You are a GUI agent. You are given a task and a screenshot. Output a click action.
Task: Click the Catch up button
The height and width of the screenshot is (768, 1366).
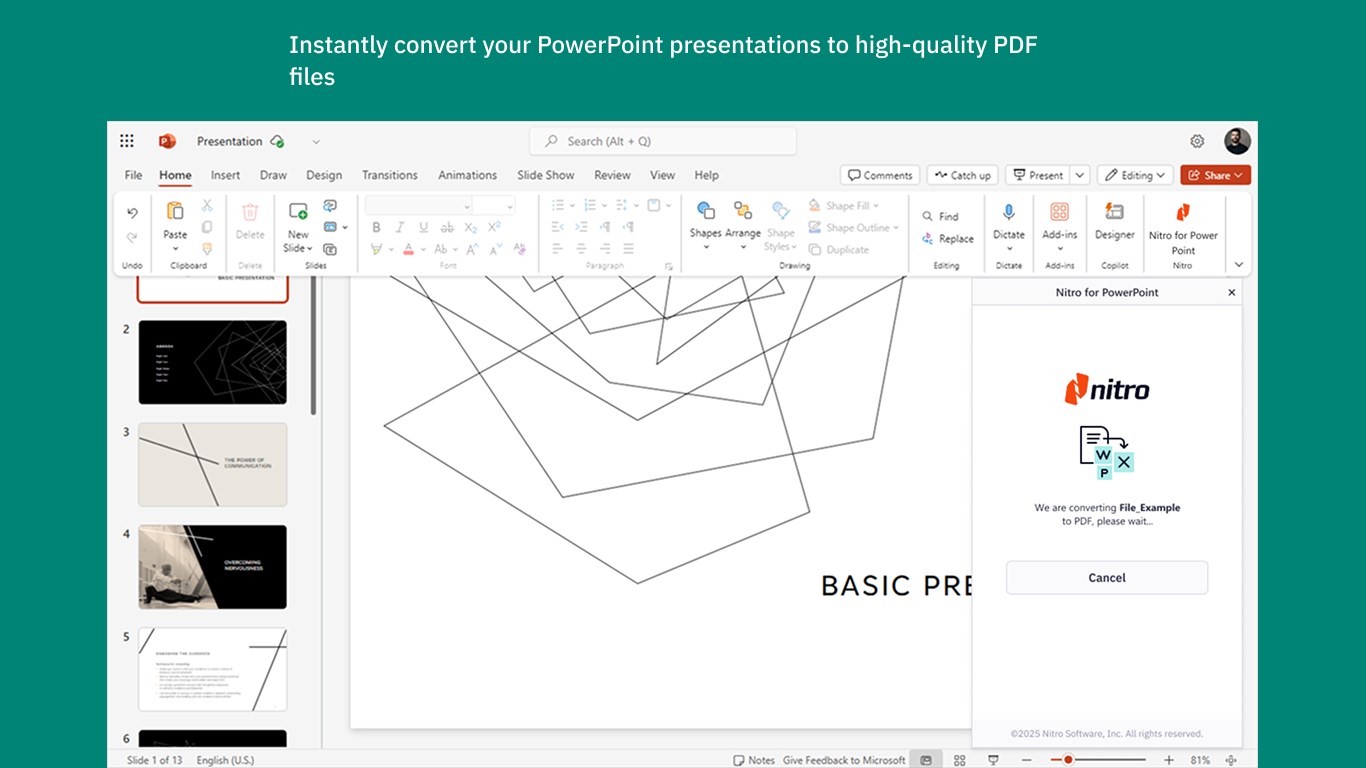click(x=962, y=175)
